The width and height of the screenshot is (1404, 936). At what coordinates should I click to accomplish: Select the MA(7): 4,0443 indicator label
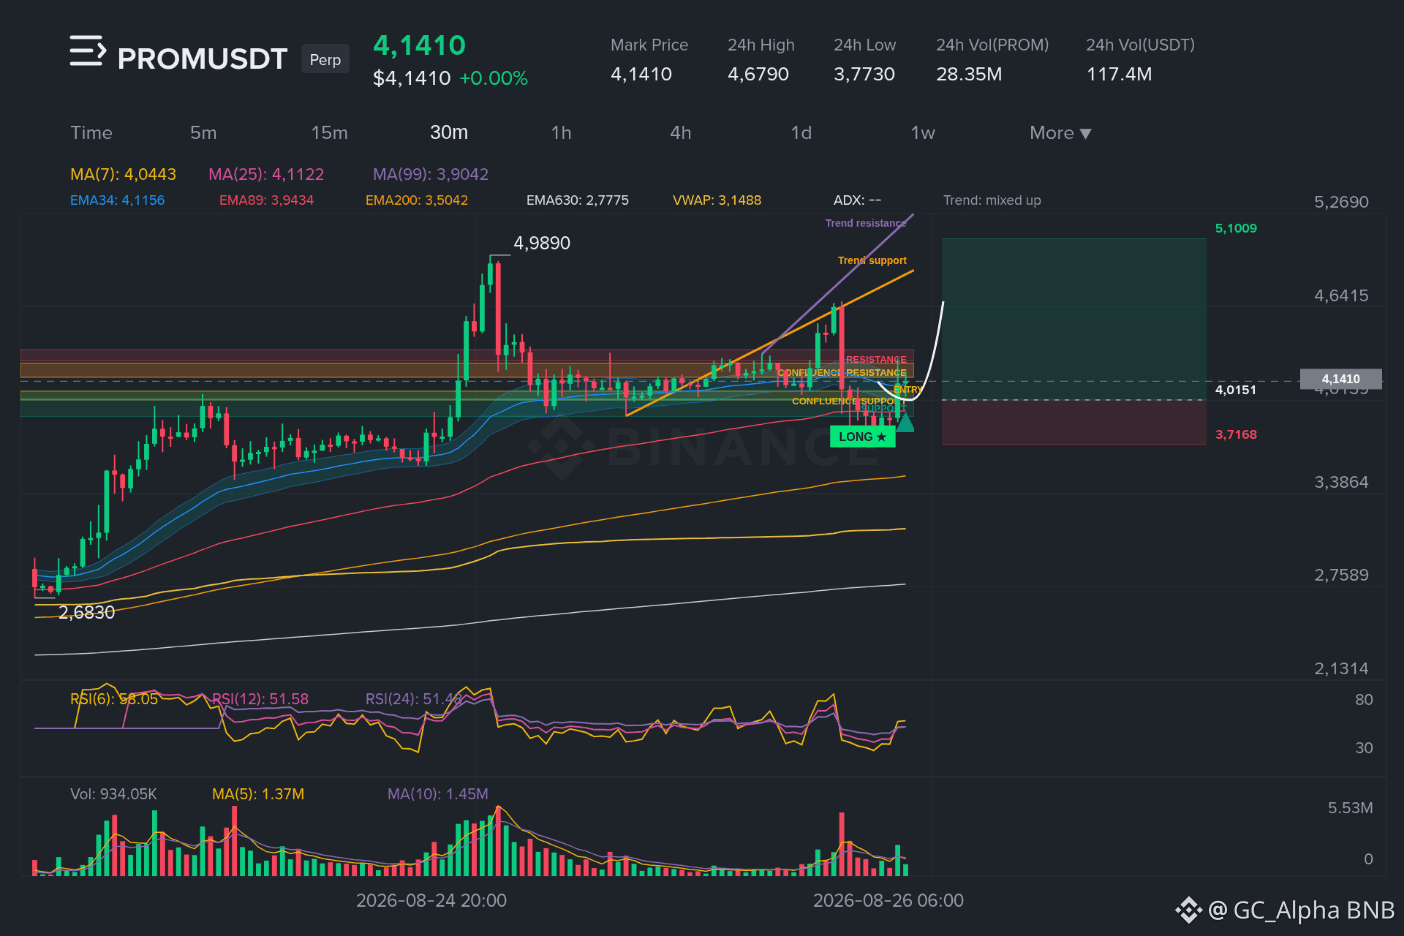[x=123, y=174]
